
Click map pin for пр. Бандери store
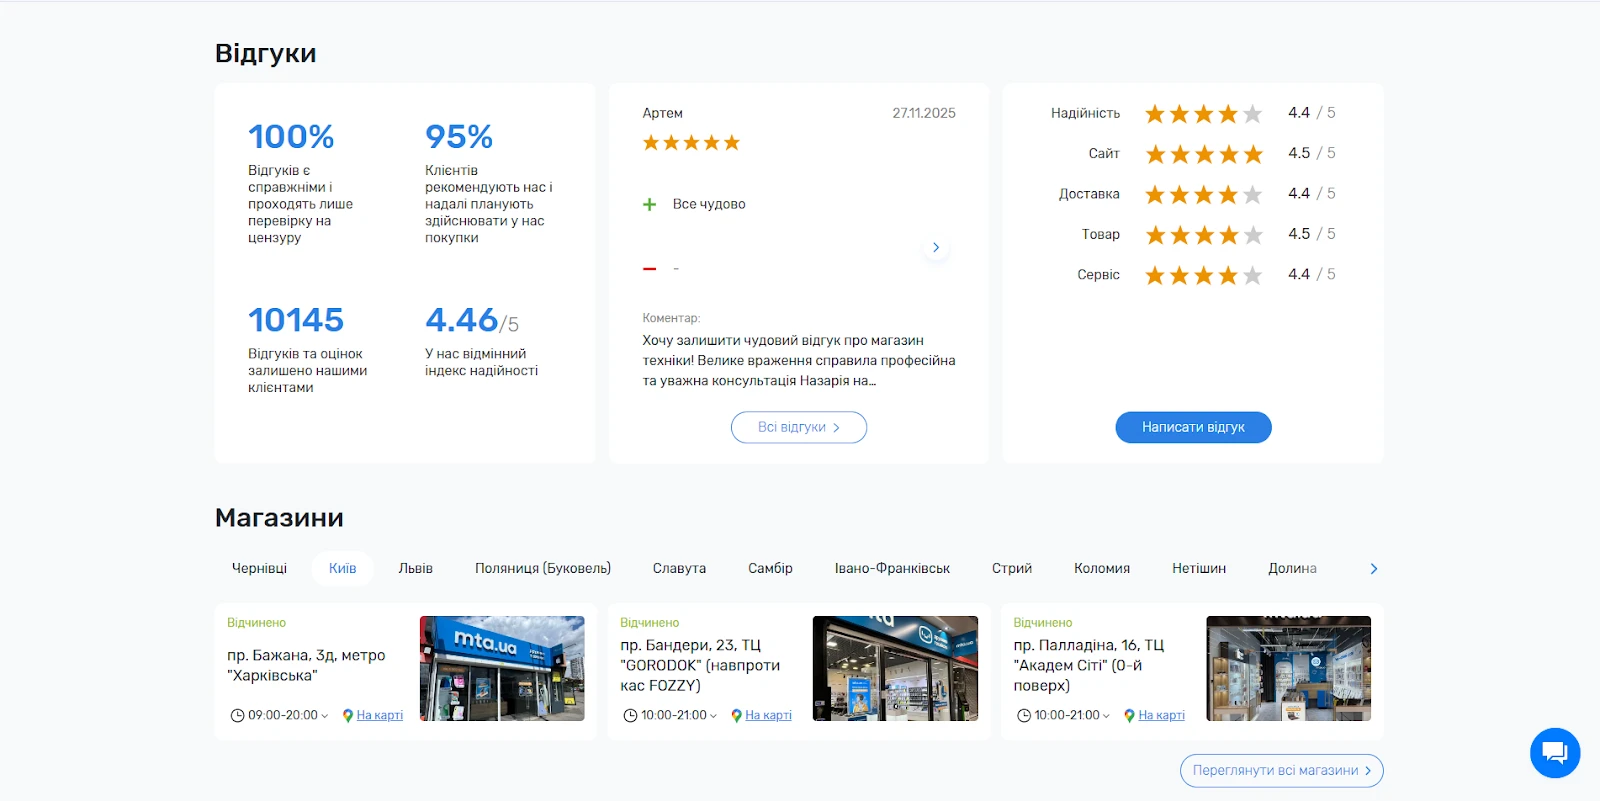click(x=736, y=716)
